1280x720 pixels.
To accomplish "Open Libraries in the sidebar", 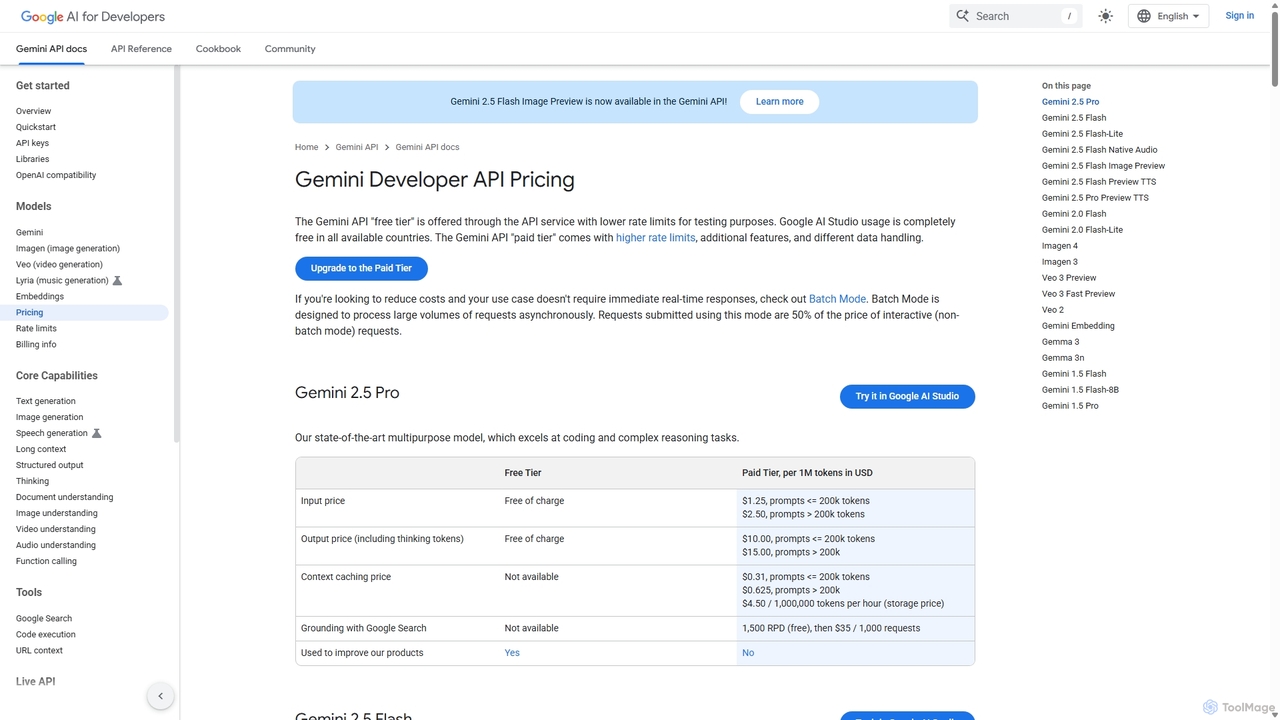I will pos(32,159).
